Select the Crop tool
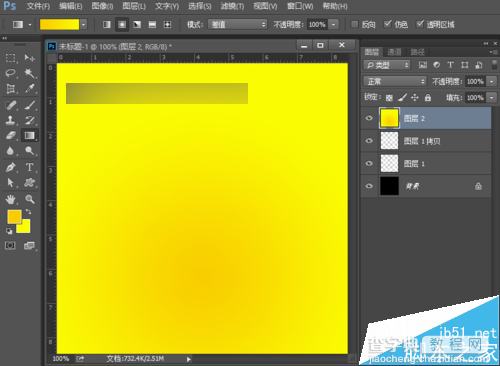Screen dimensions: 500x366 (x=11, y=89)
